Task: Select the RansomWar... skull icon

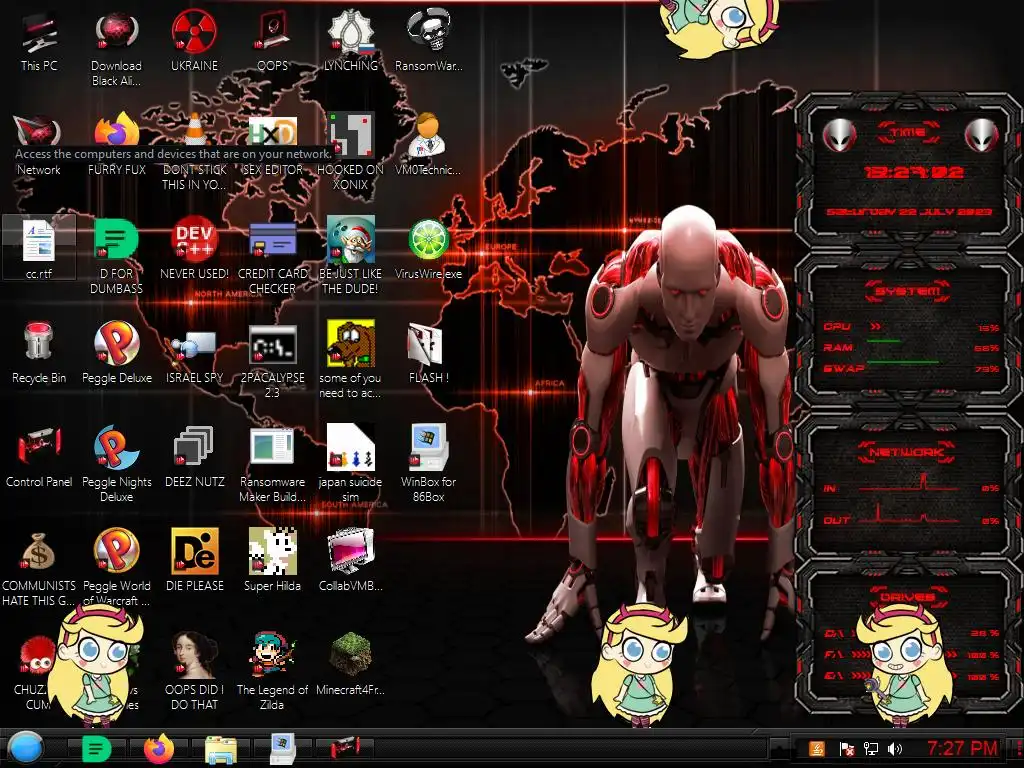Action: click(428, 42)
